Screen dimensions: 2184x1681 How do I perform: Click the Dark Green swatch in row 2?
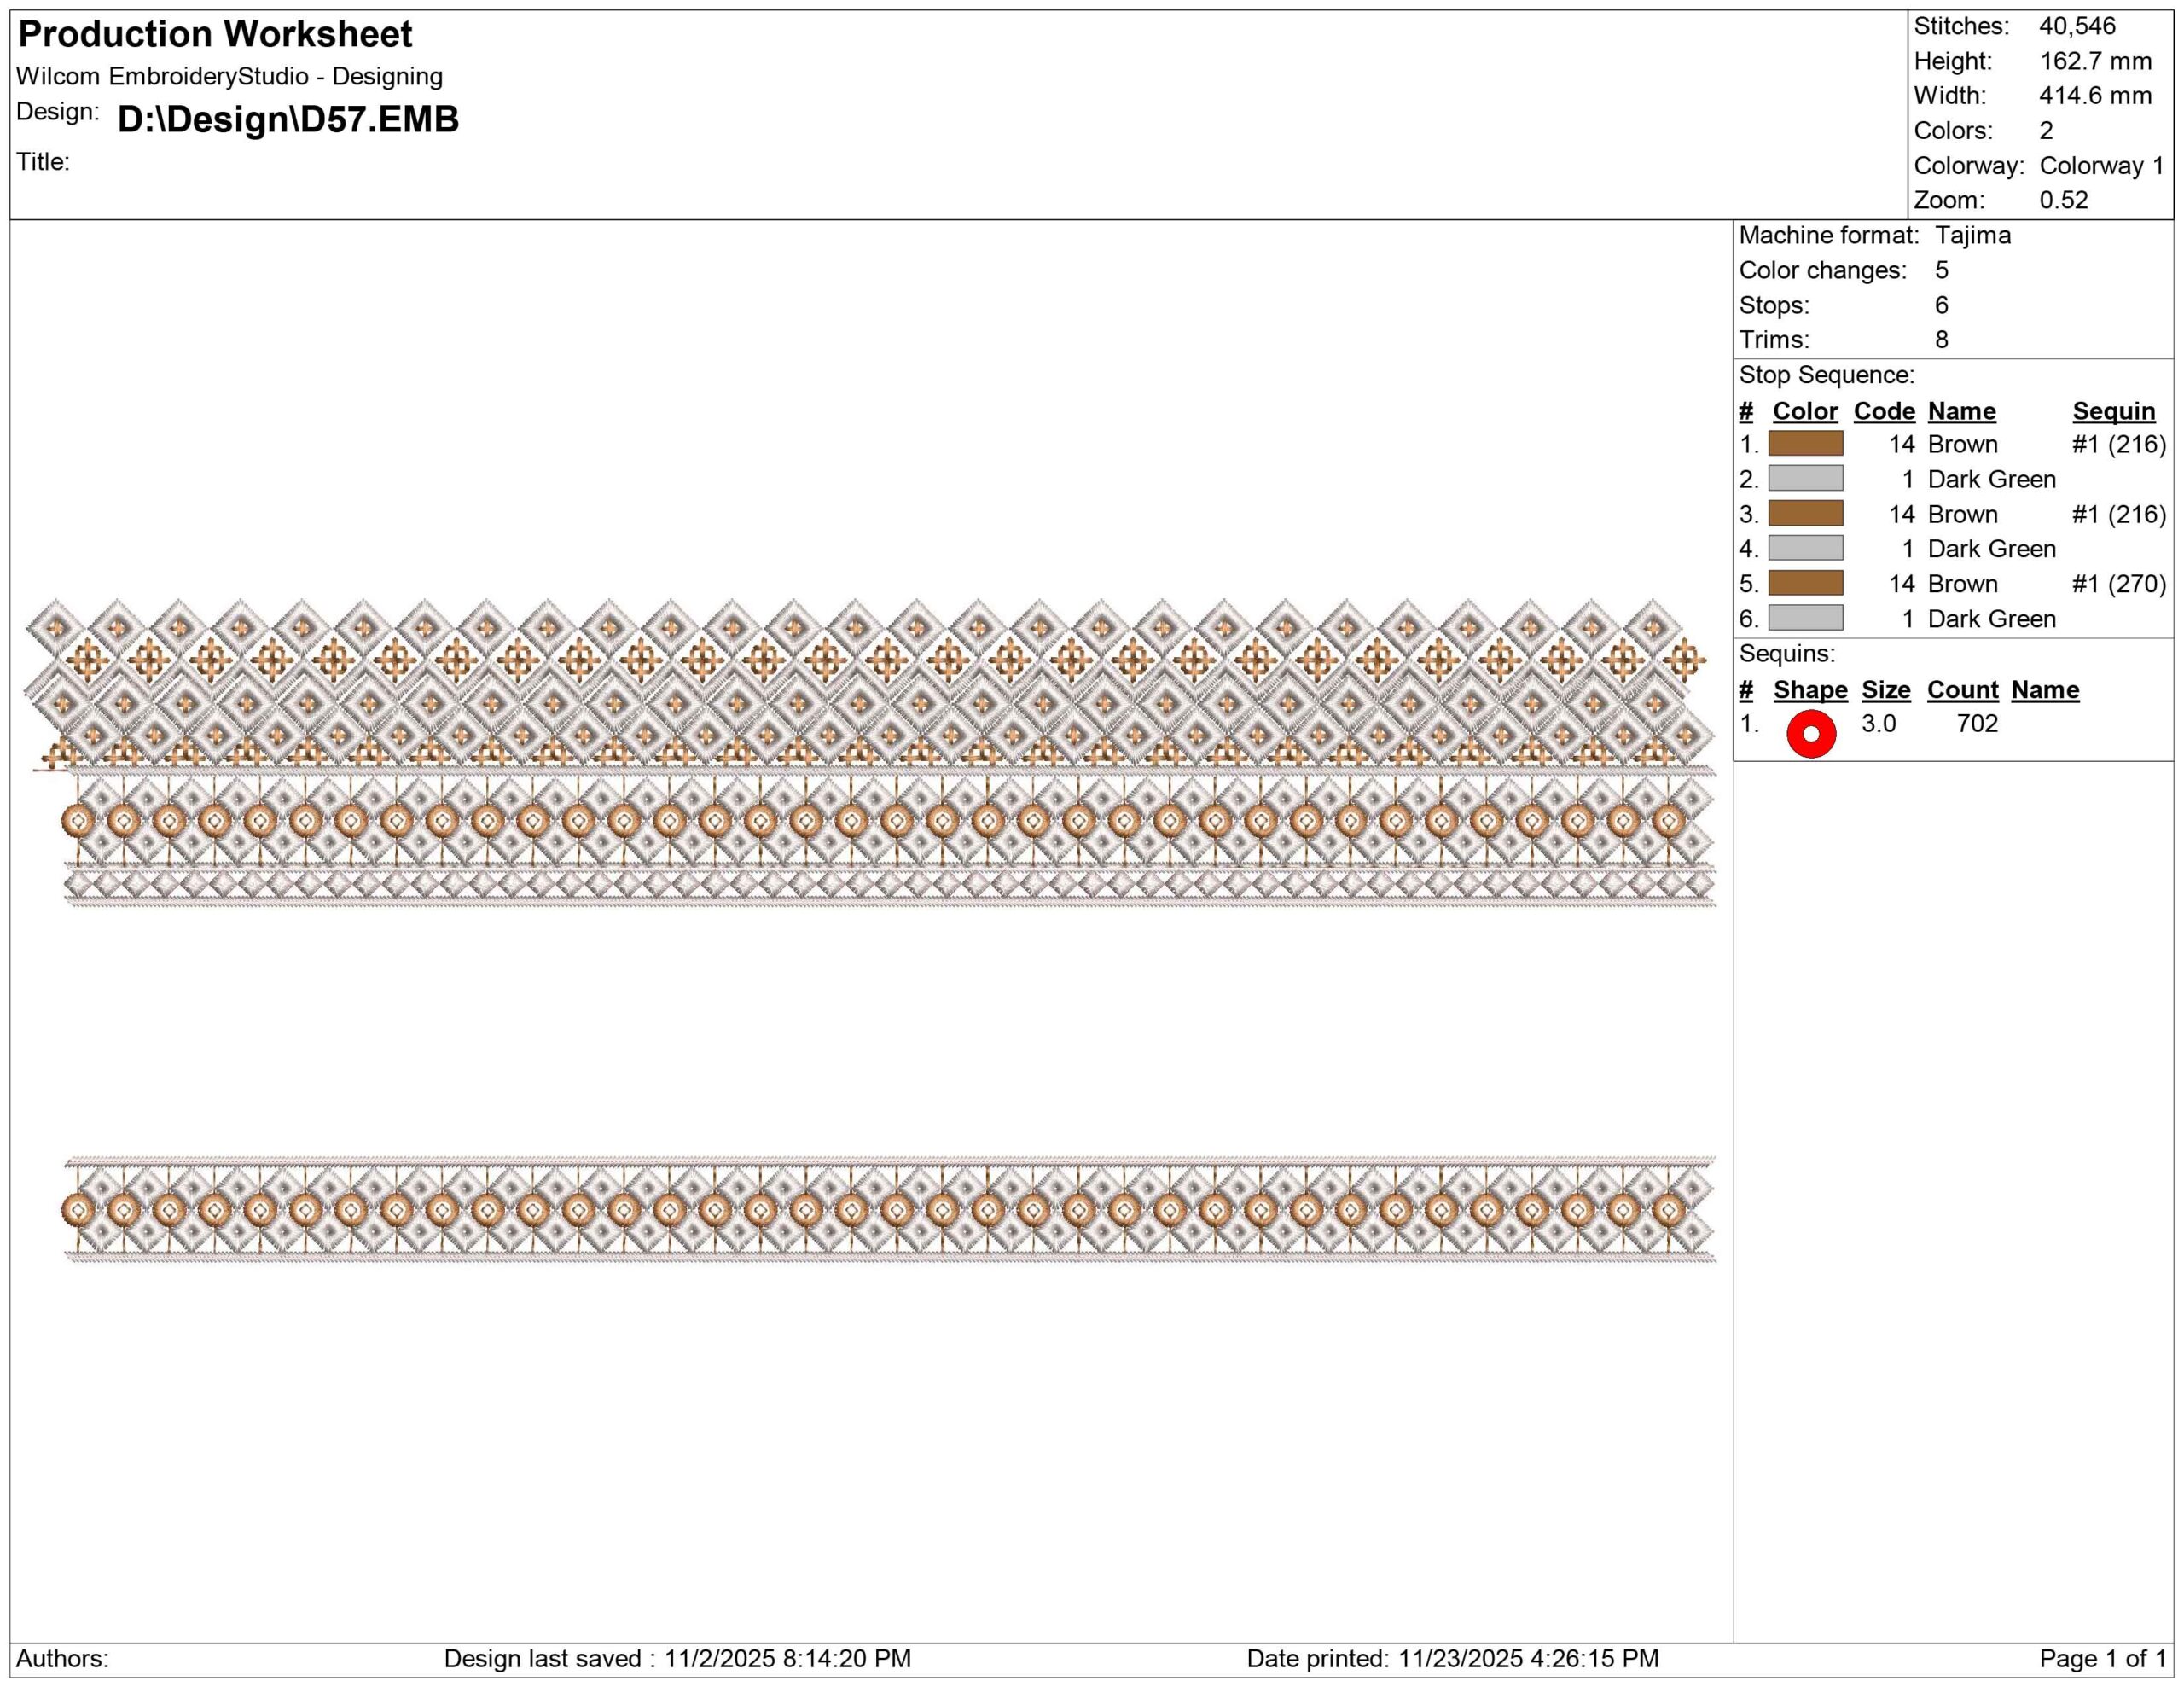(x=1805, y=479)
